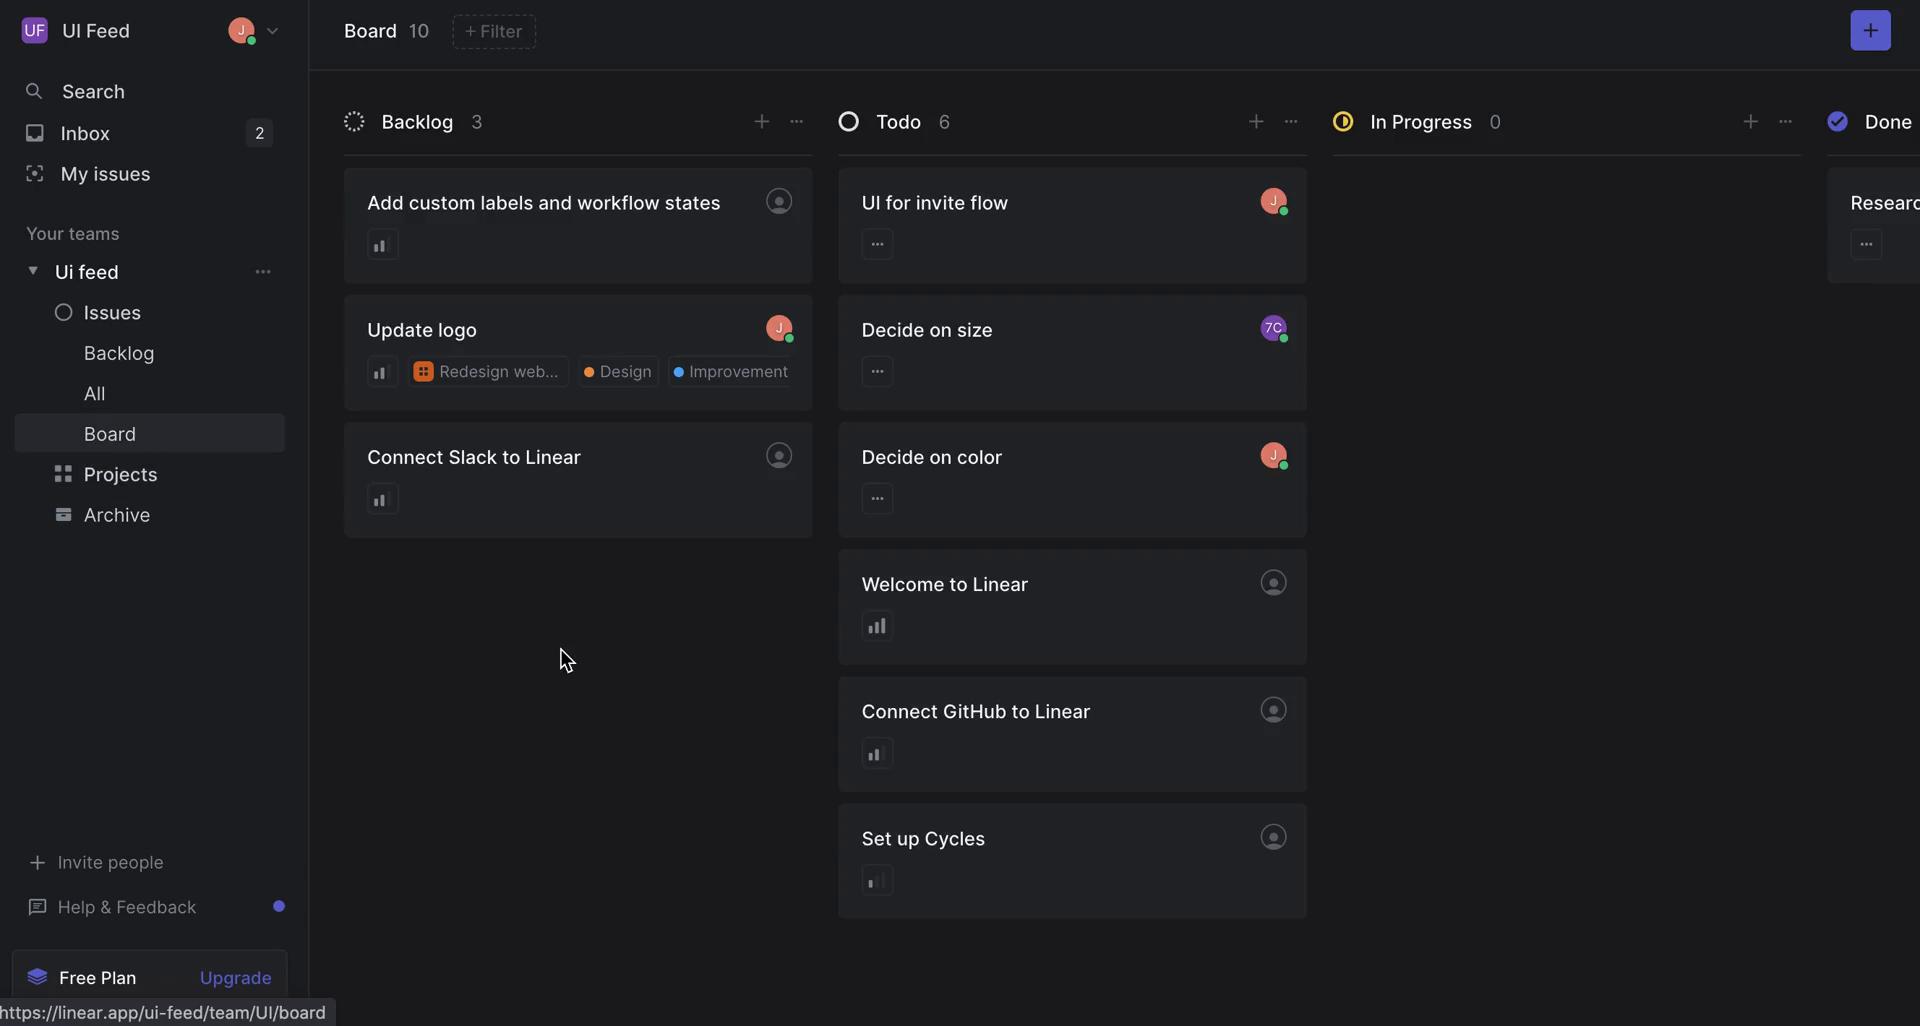
Task: Click the Done status checkmark icon
Action: [1837, 122]
